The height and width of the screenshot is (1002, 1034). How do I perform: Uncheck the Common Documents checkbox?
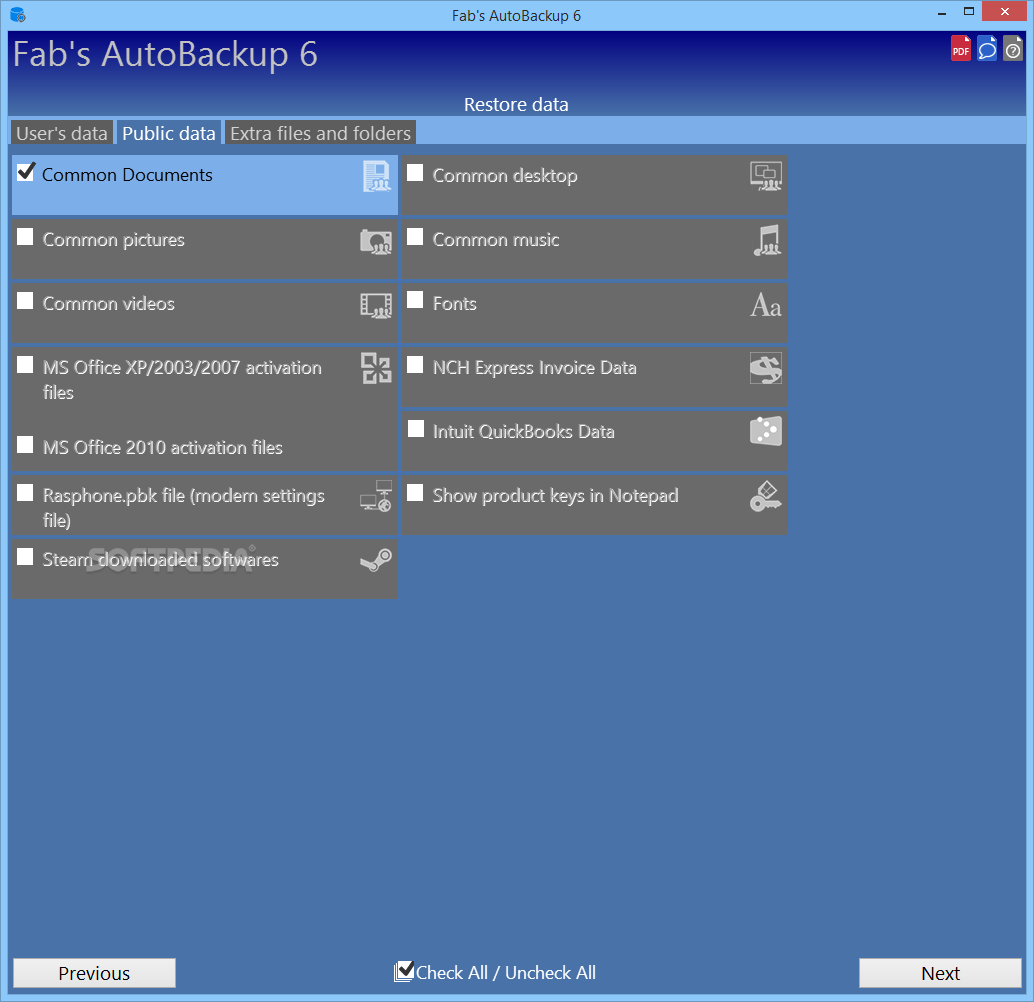(x=26, y=172)
